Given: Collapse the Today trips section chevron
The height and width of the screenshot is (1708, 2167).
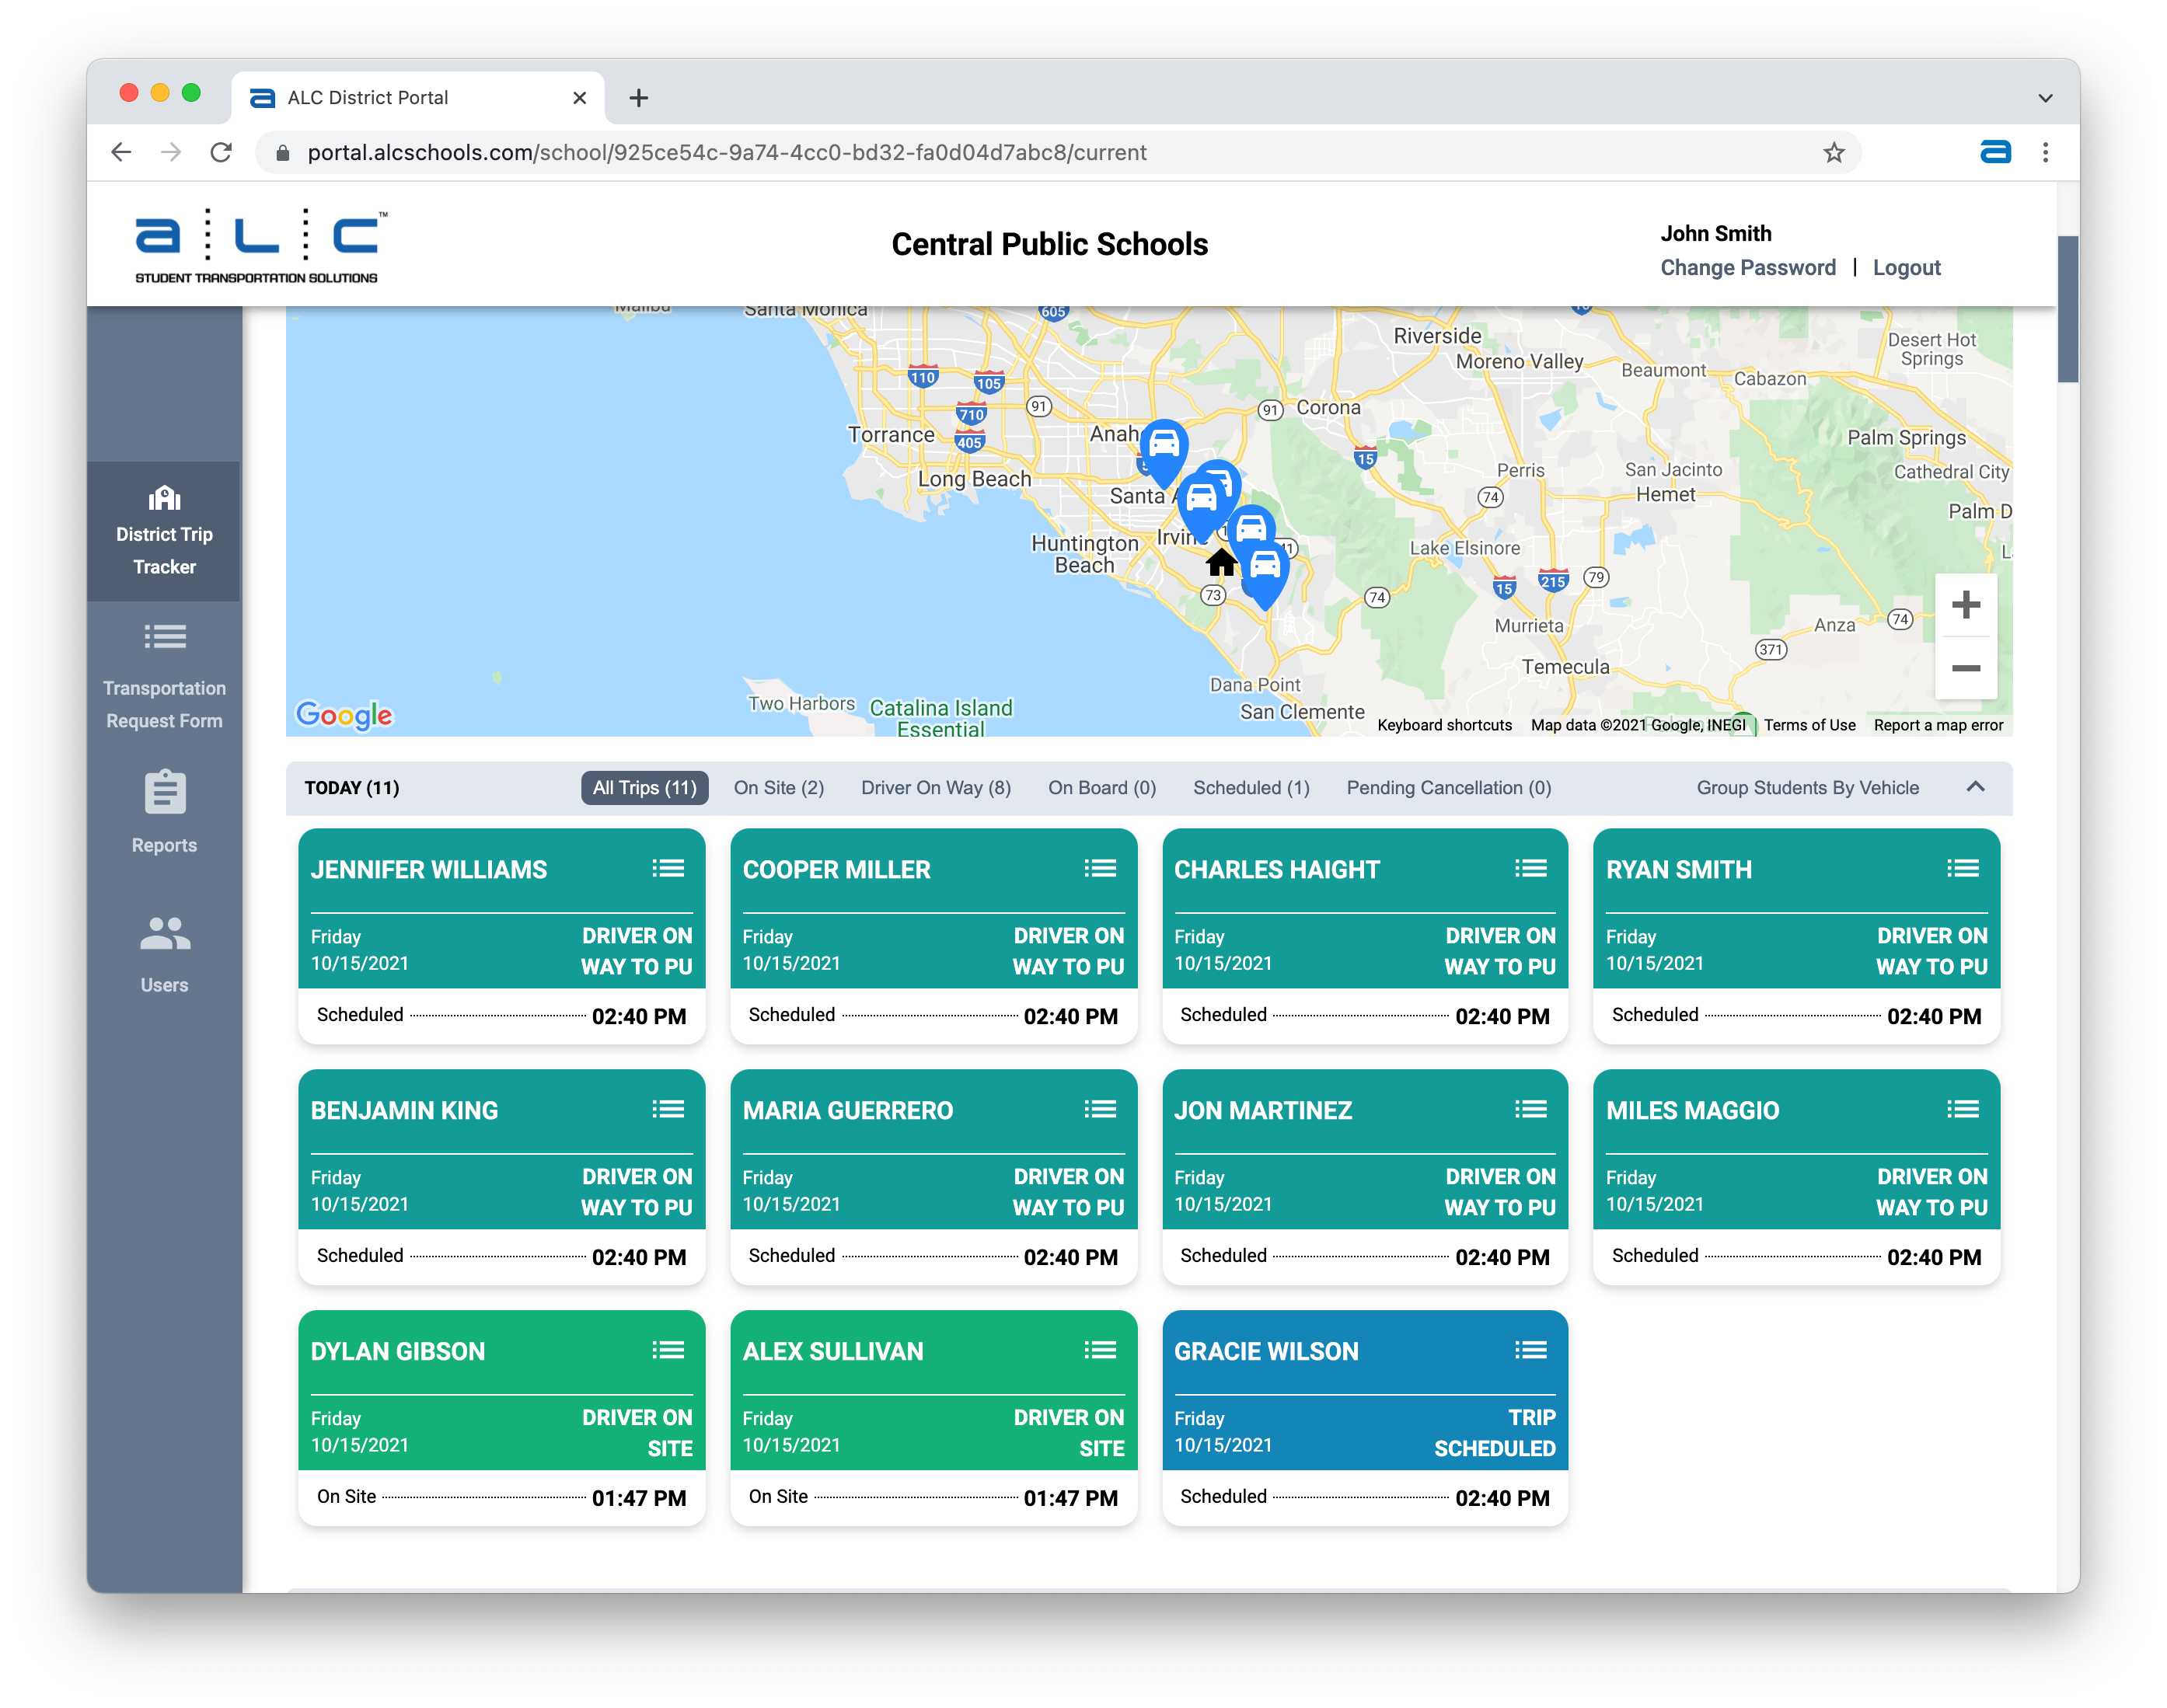Looking at the screenshot, I should click(x=1975, y=787).
